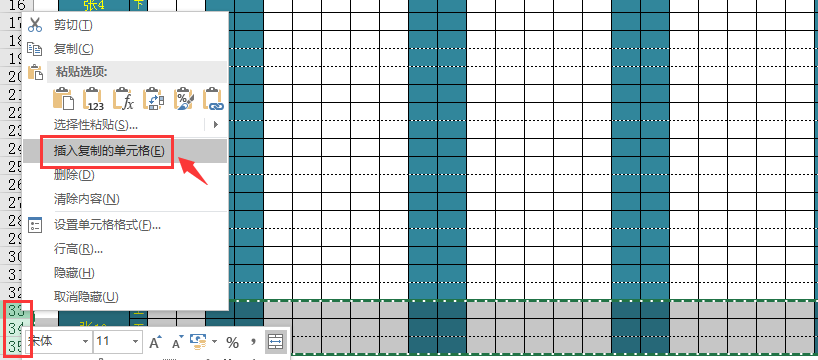Apply comma style from mini toolbar
Viewport: 818px width, 360px height.
(254, 342)
